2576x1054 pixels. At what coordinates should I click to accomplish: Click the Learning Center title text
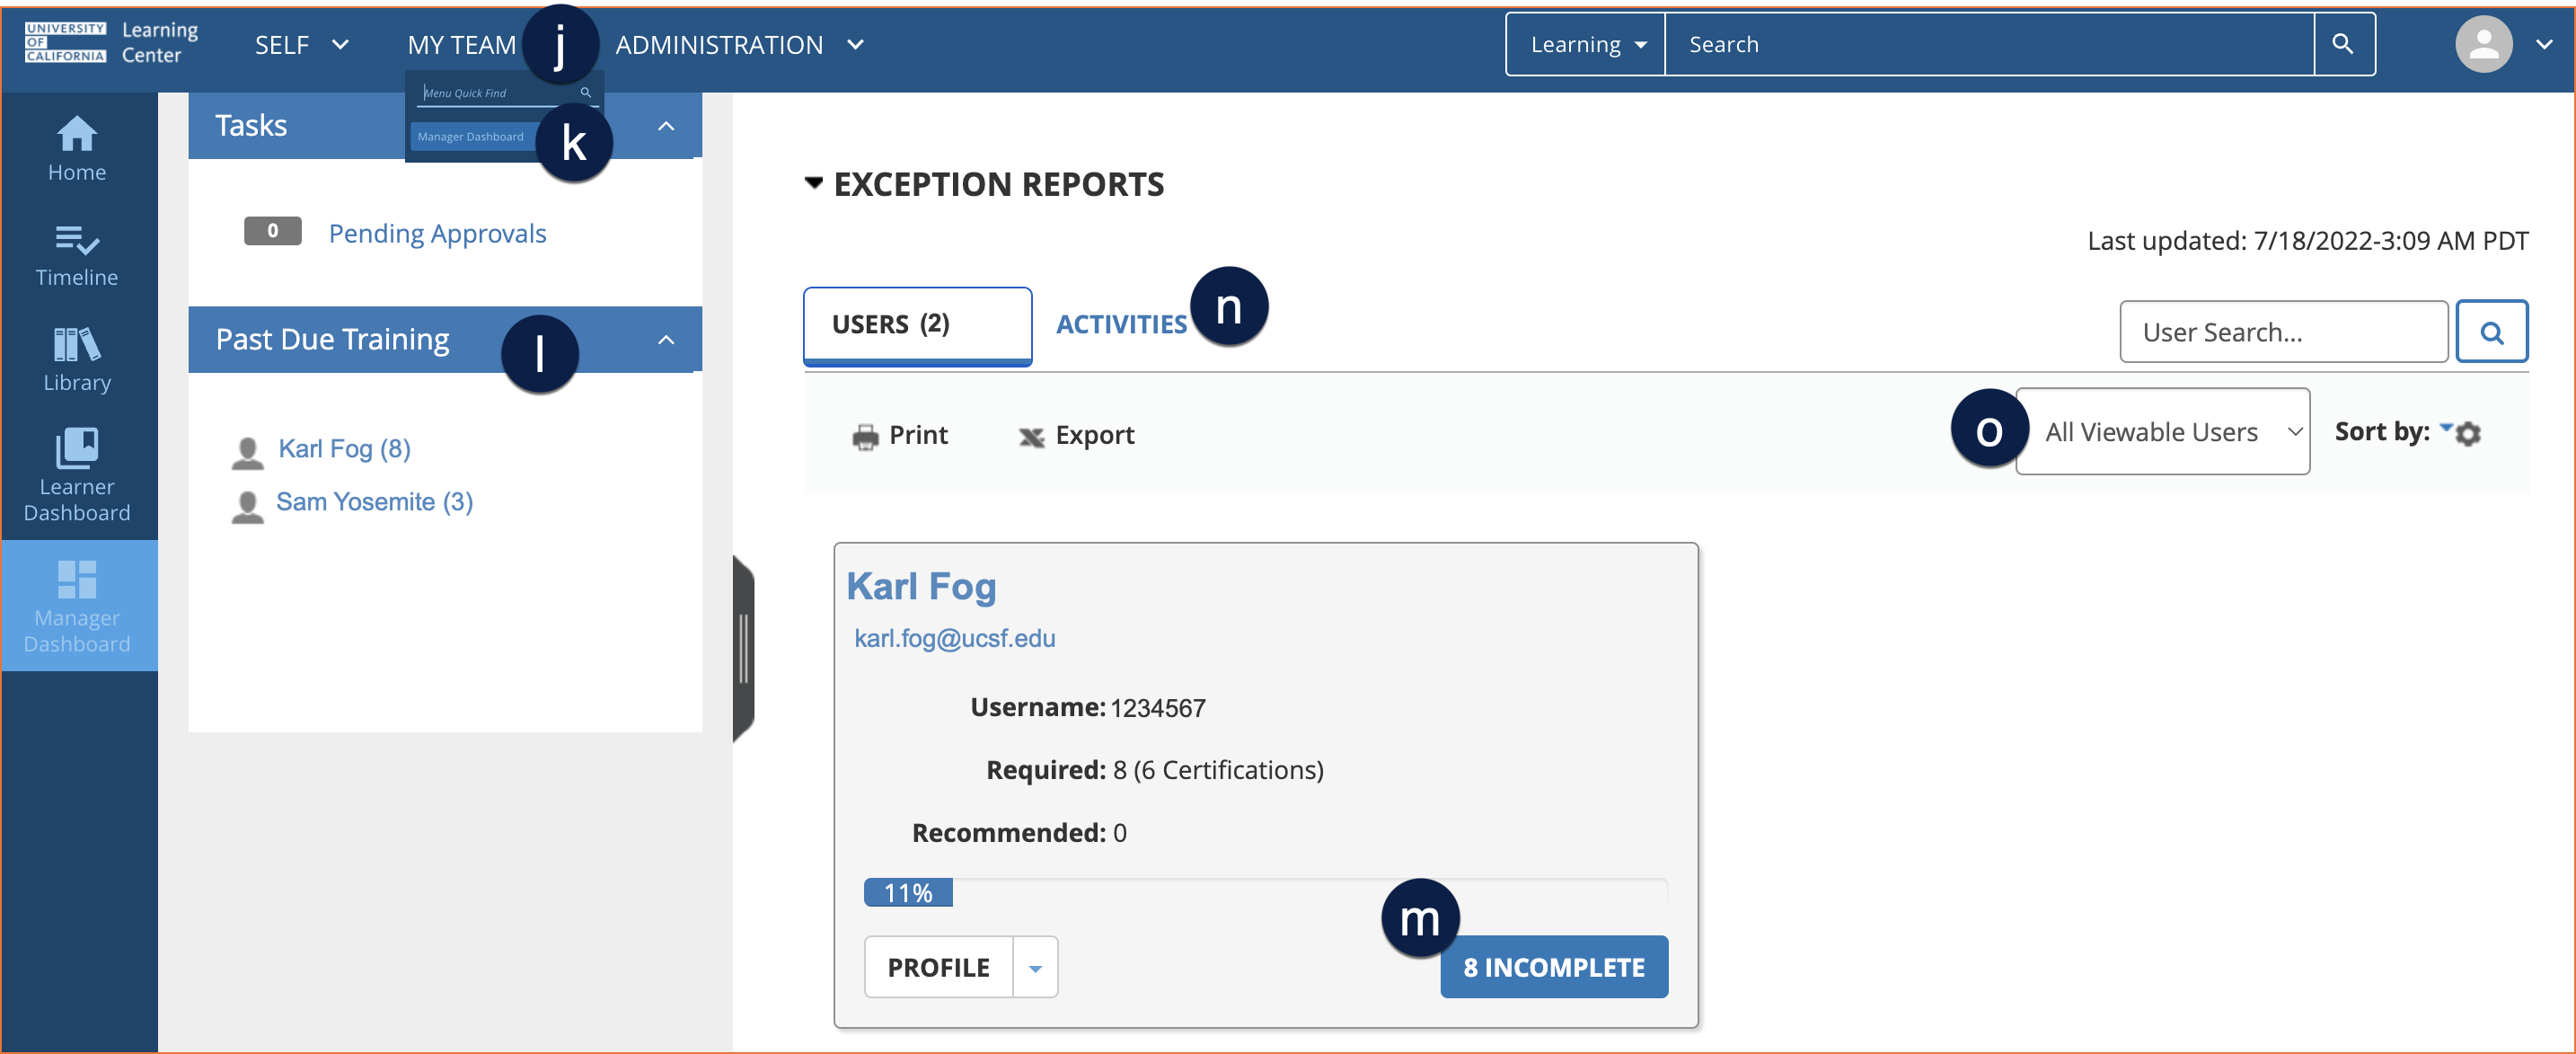[x=160, y=43]
